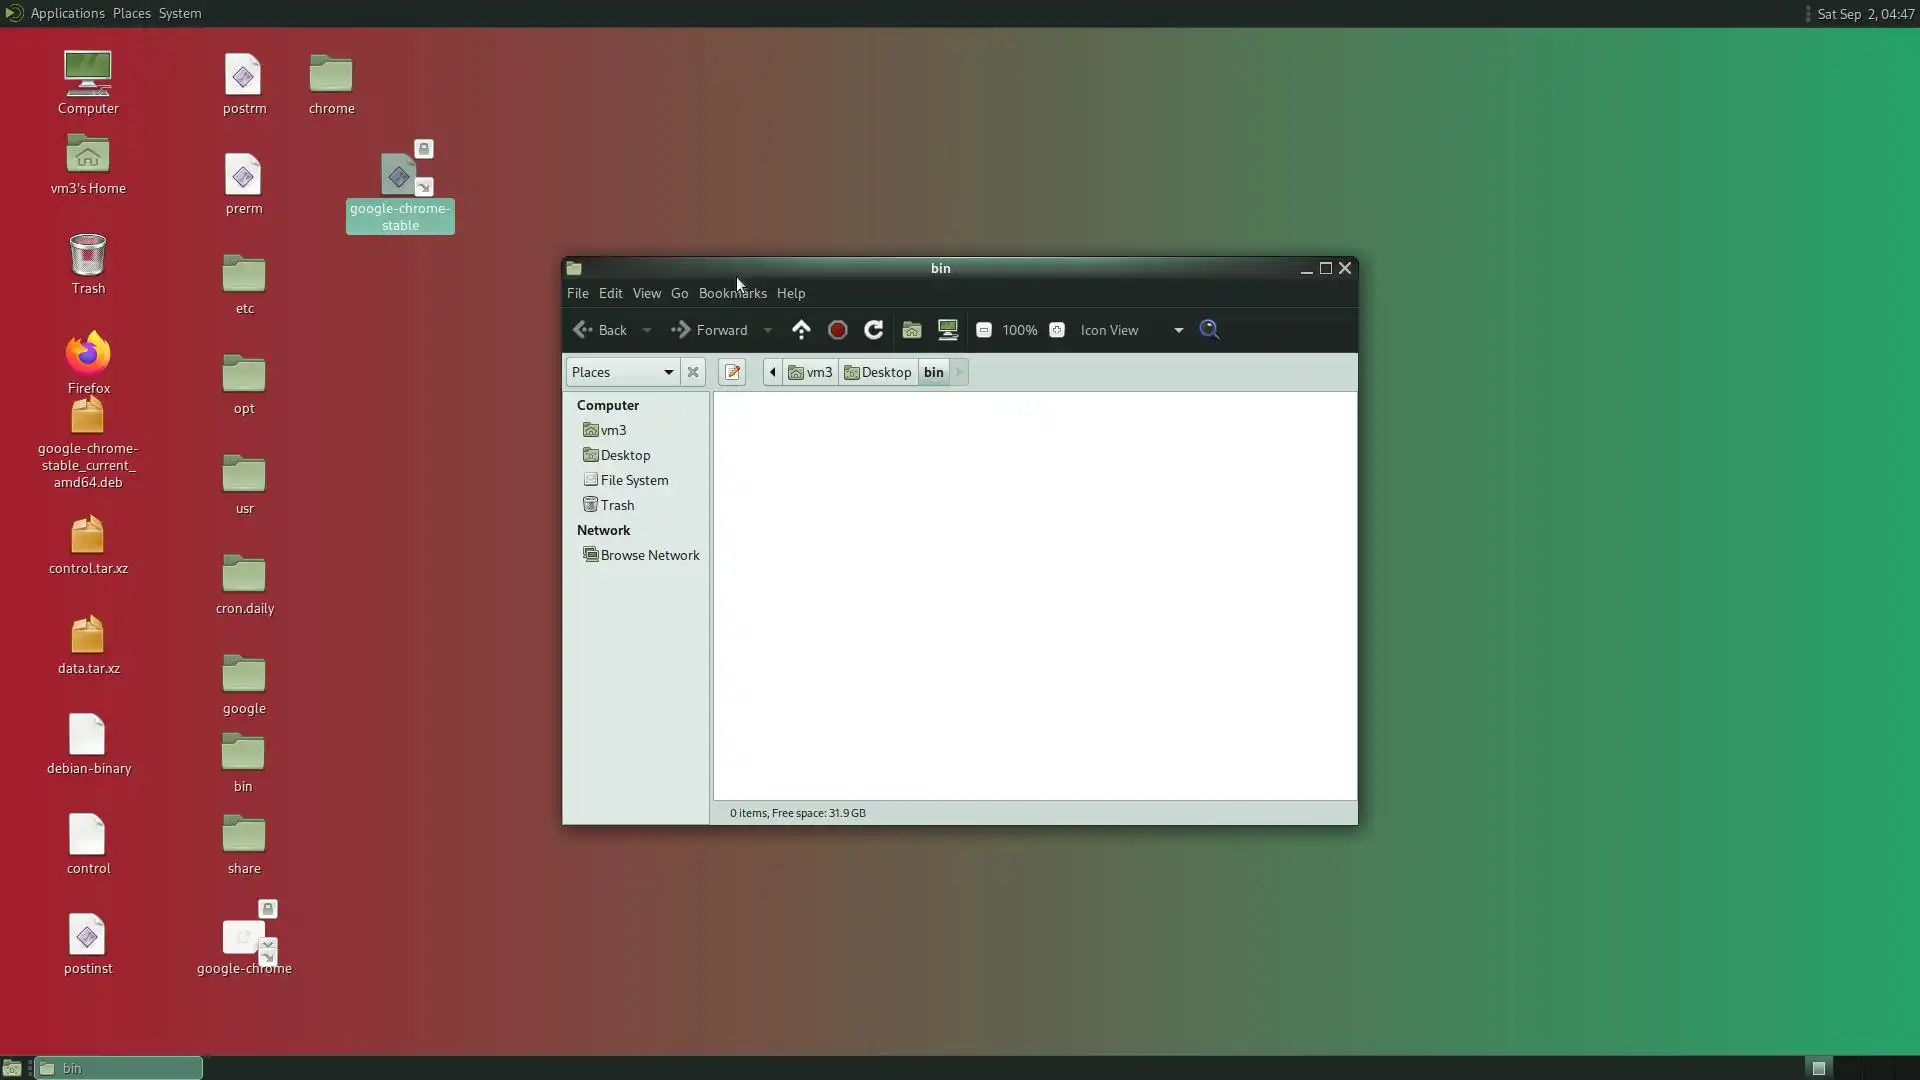Open the Applications menu in top panel
1920x1080 pixels.
pyautogui.click(x=67, y=13)
